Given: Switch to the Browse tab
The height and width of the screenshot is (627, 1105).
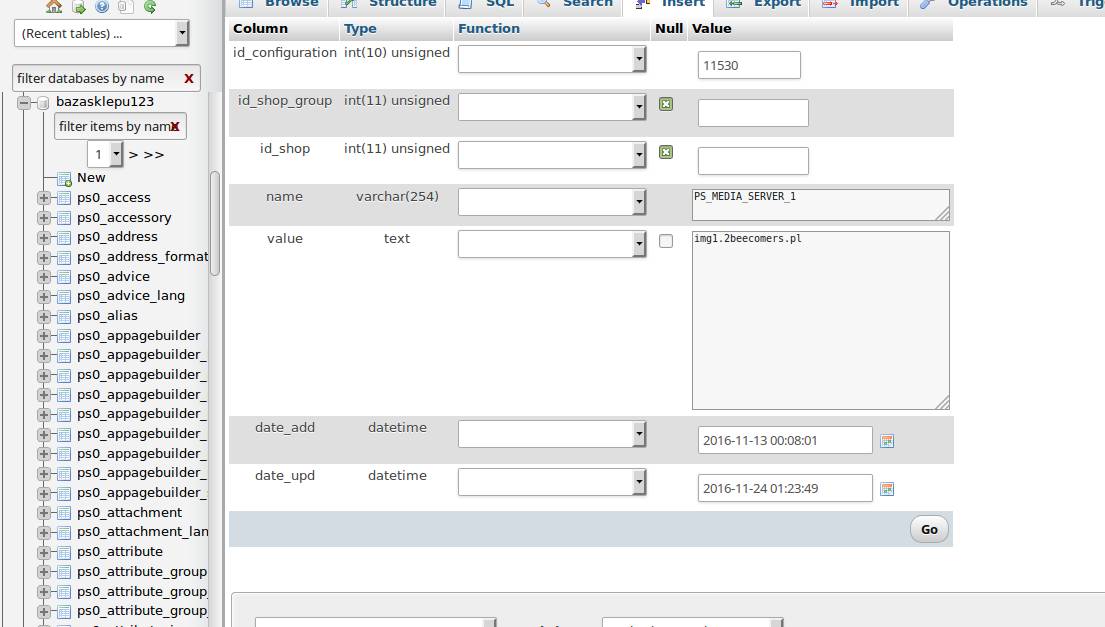Looking at the screenshot, I should (278, 4).
